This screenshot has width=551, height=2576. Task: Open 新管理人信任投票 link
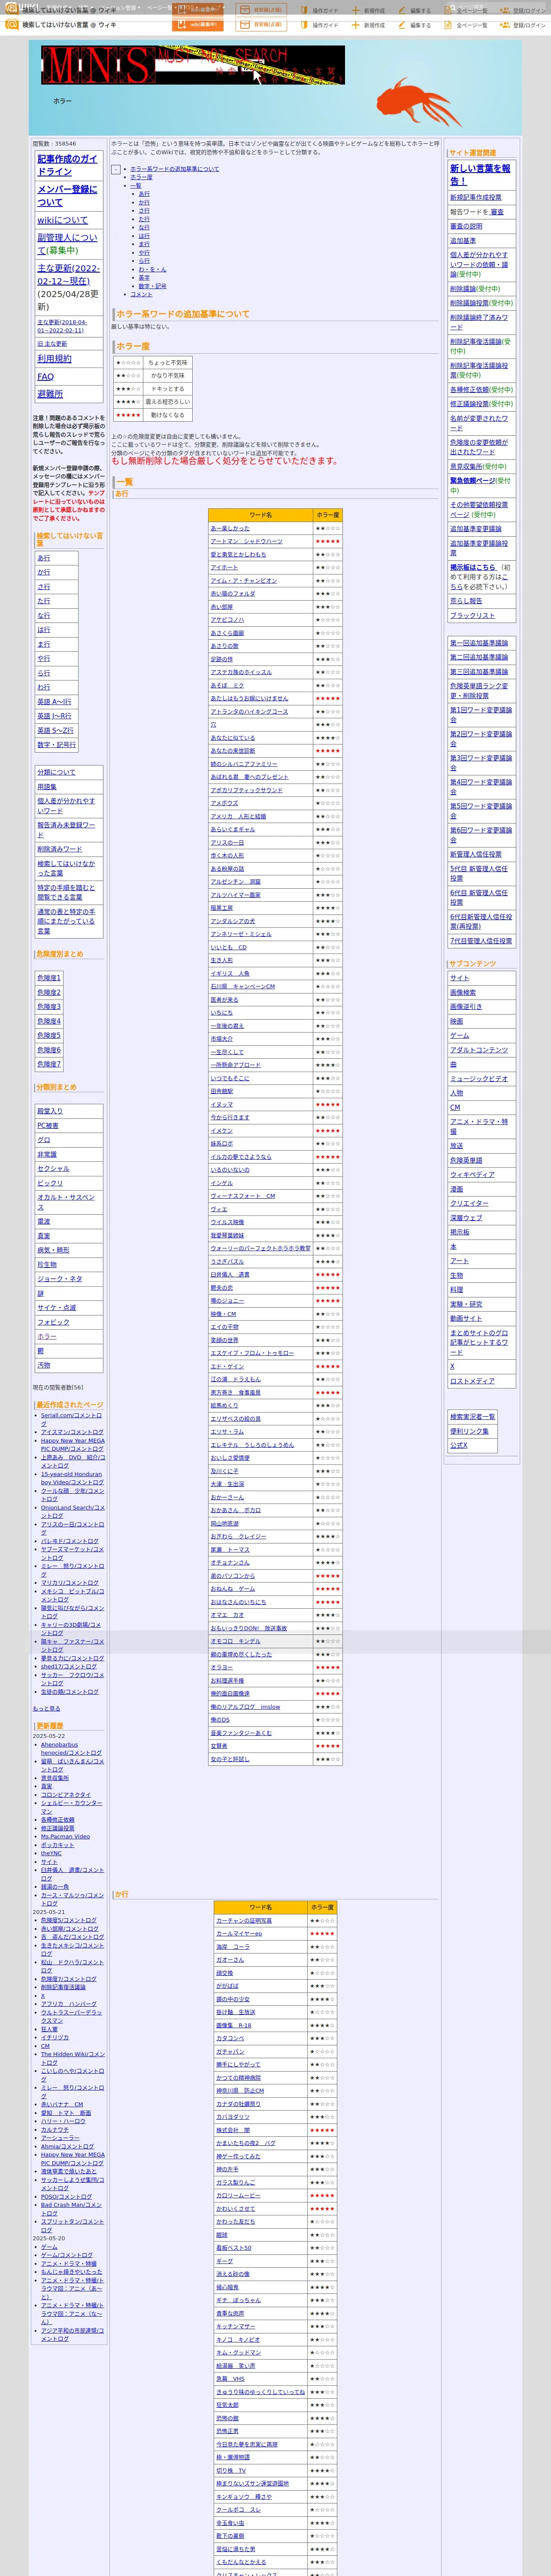pos(476,855)
